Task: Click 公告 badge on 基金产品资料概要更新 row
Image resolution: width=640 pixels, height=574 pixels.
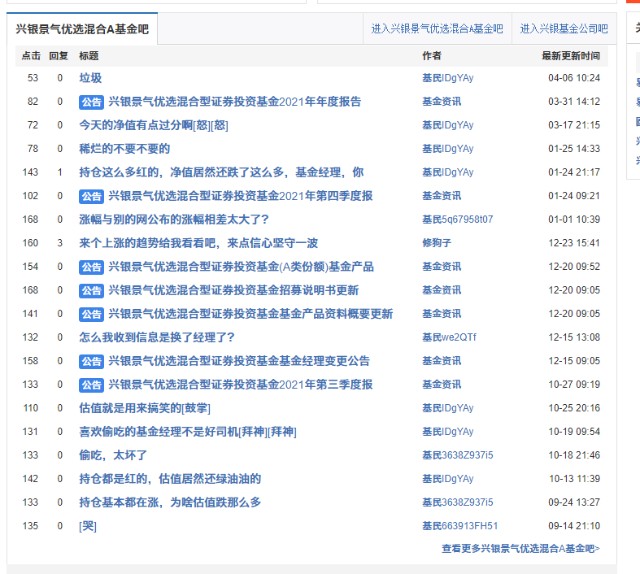Action: pyautogui.click(x=91, y=314)
